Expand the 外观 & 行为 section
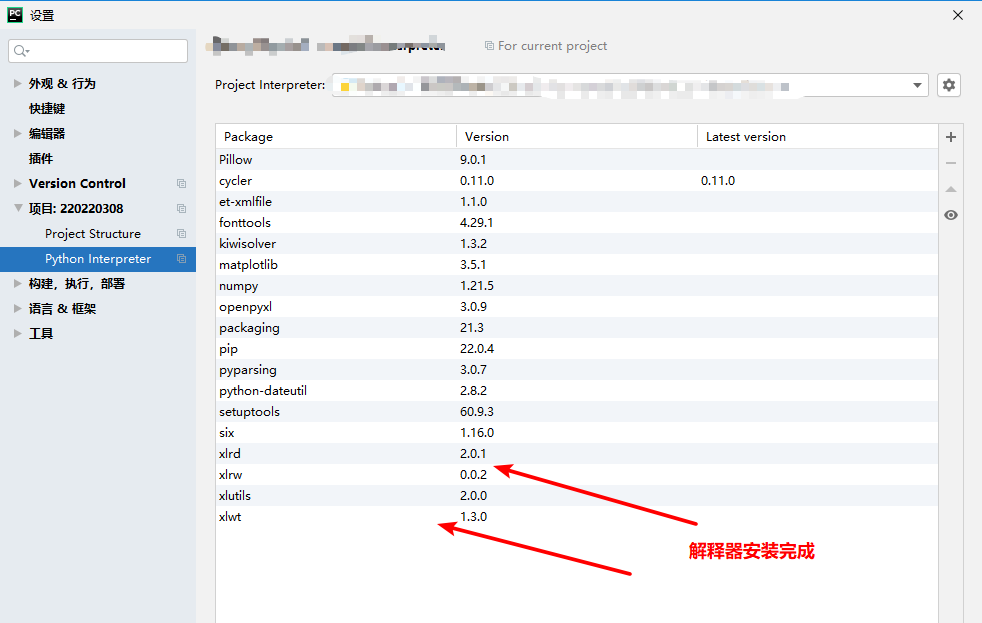Viewport: 982px width, 623px height. coord(16,83)
